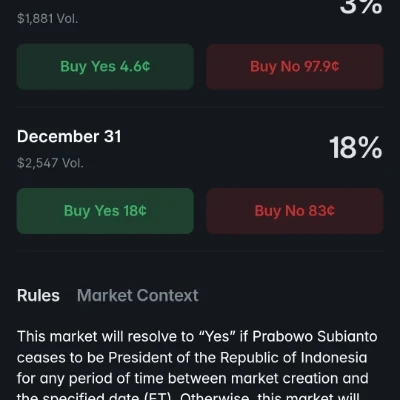Click the quoted “Yes” in rules text
Screen dimensions: 400x400
click(x=217, y=337)
